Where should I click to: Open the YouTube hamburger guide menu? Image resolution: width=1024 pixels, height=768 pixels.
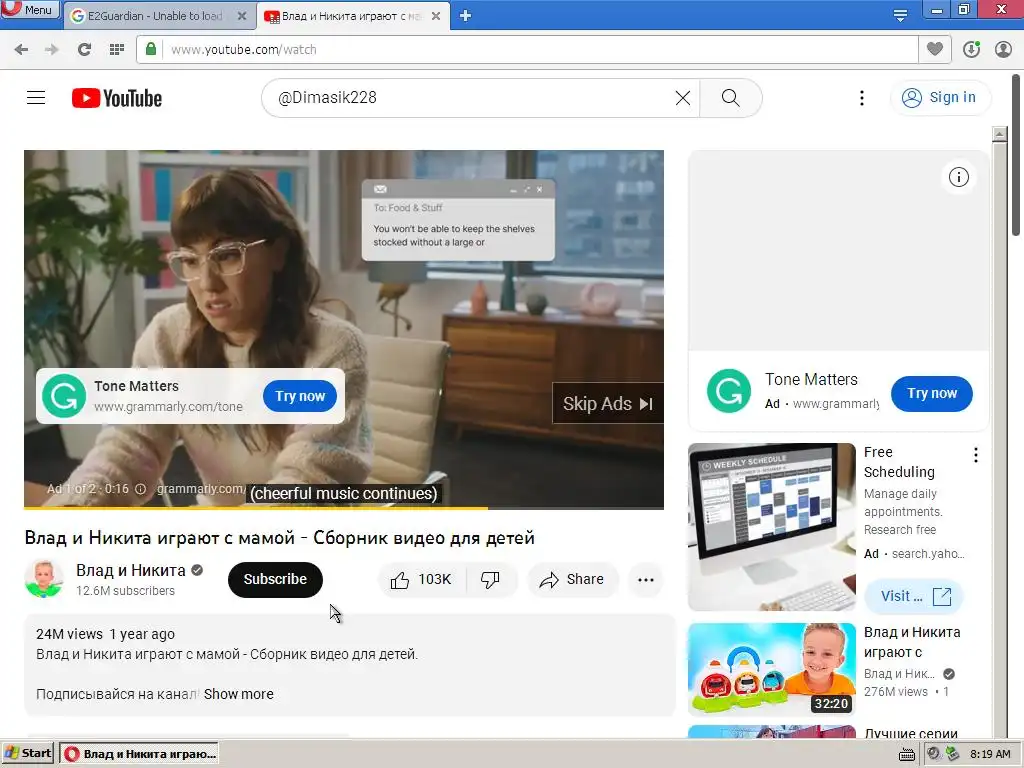[x=36, y=98]
